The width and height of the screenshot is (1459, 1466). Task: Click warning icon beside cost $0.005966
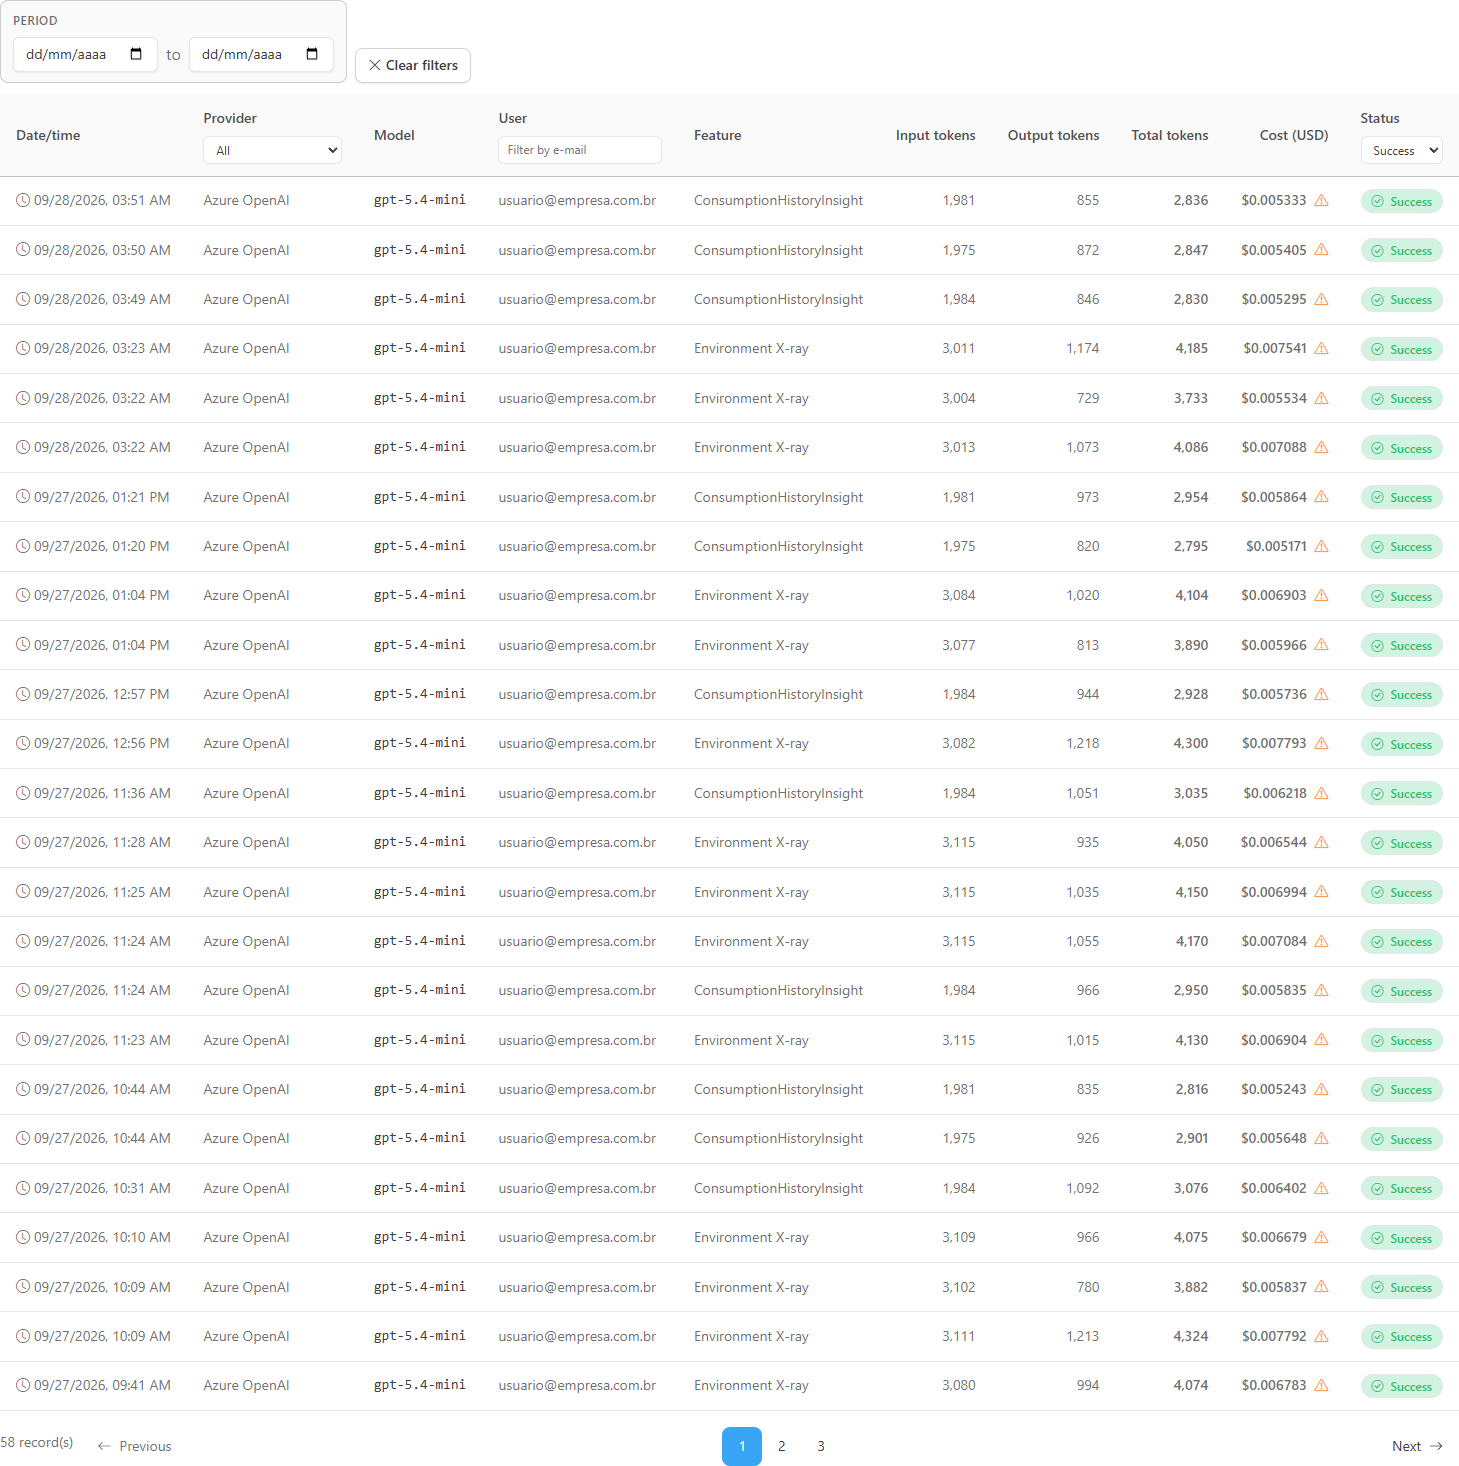[x=1321, y=645]
